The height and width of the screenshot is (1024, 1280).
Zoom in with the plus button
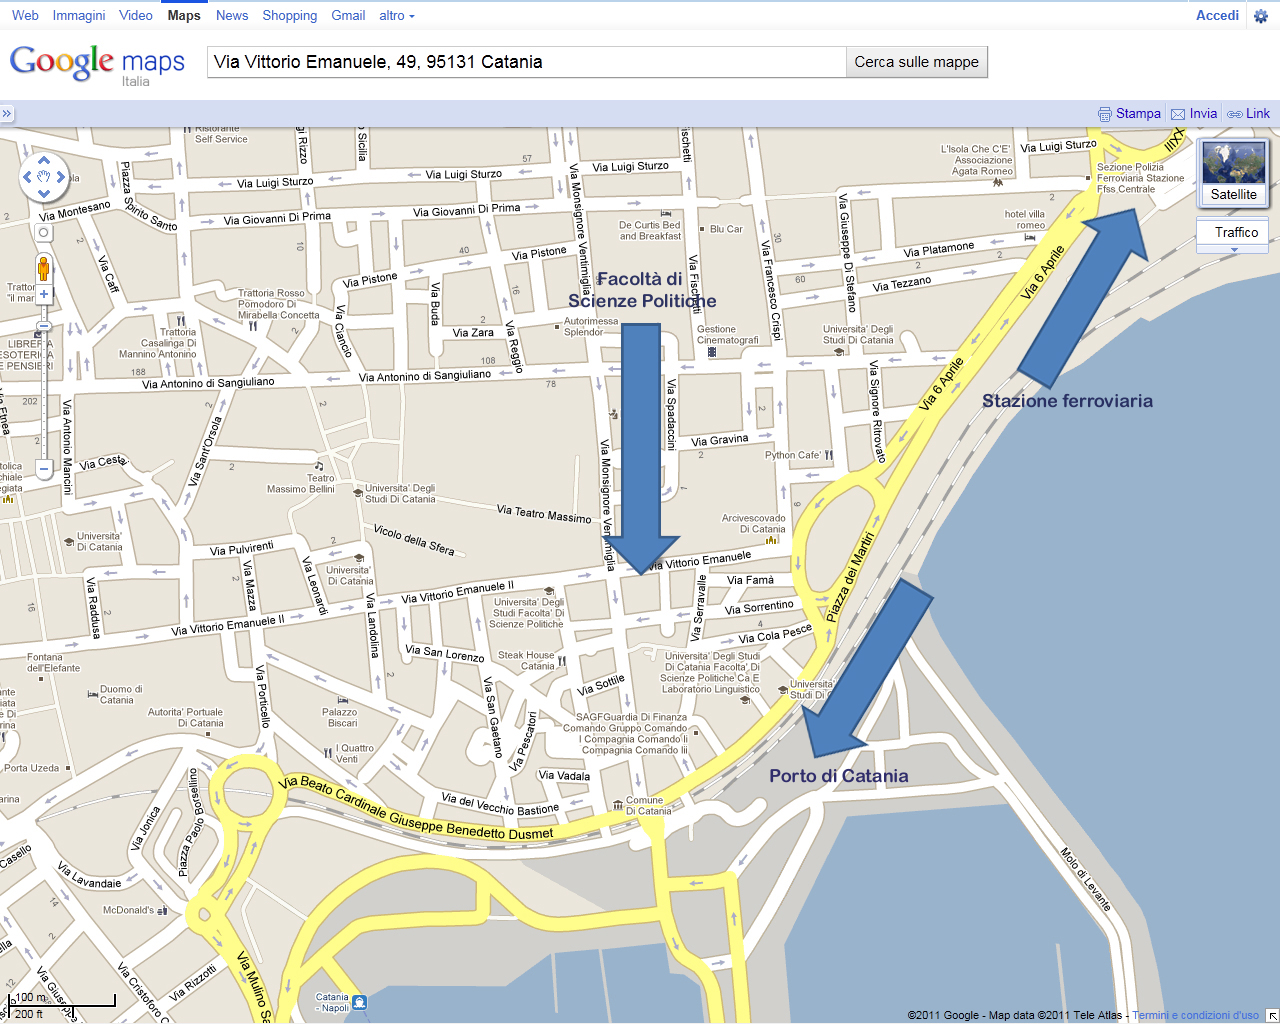(x=44, y=294)
